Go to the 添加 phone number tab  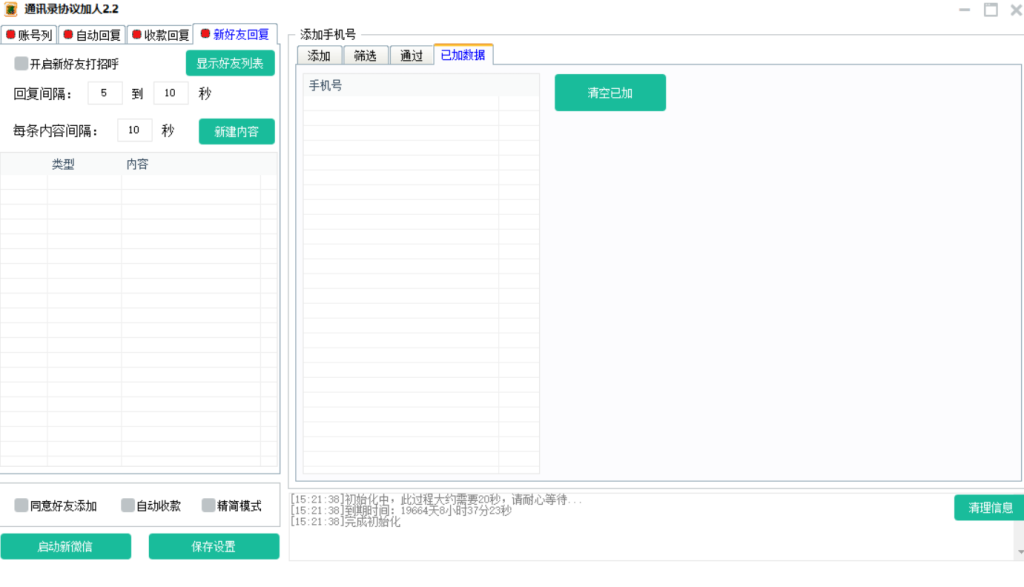319,56
